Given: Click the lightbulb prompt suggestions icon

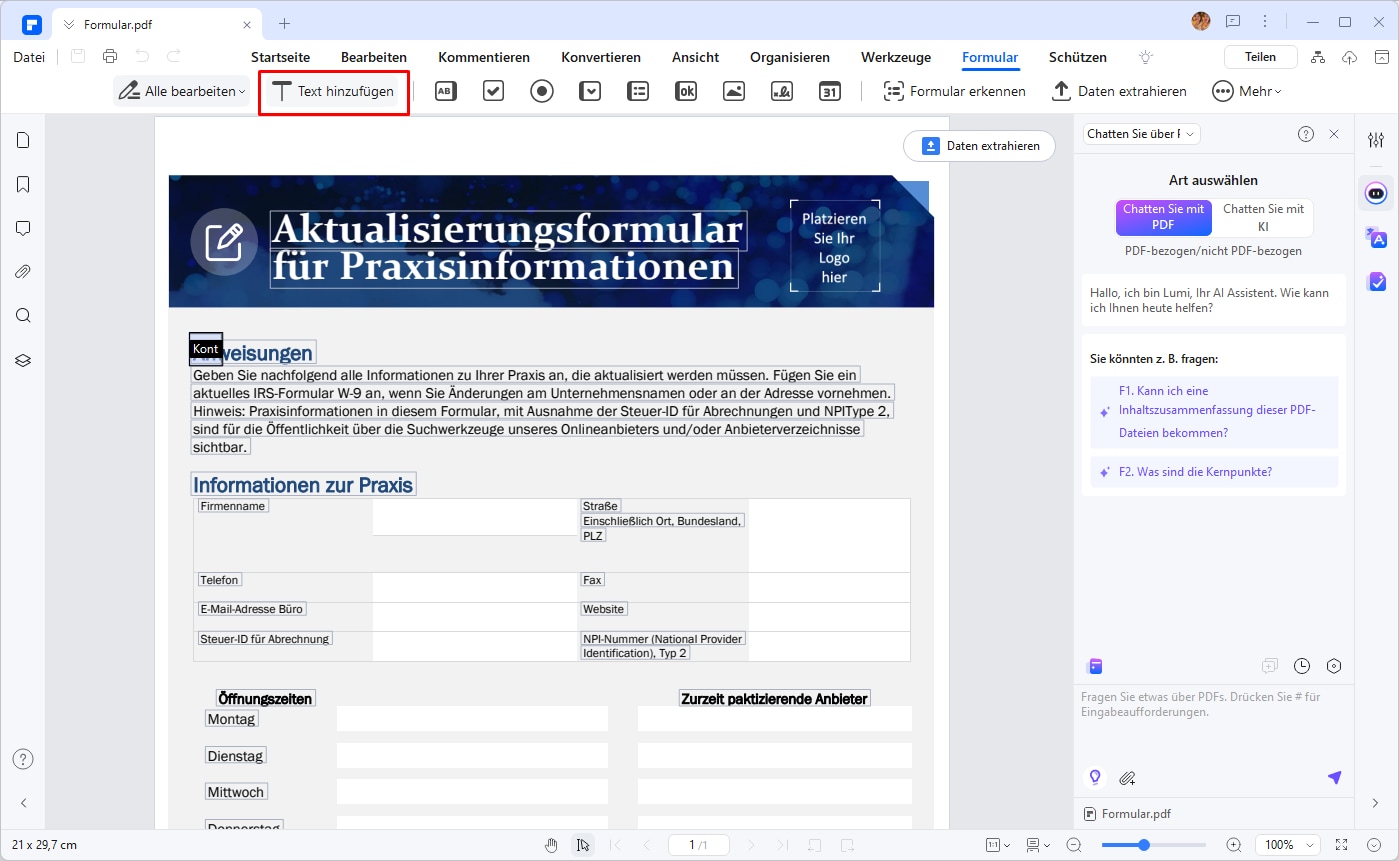Looking at the screenshot, I should pyautogui.click(x=1095, y=777).
